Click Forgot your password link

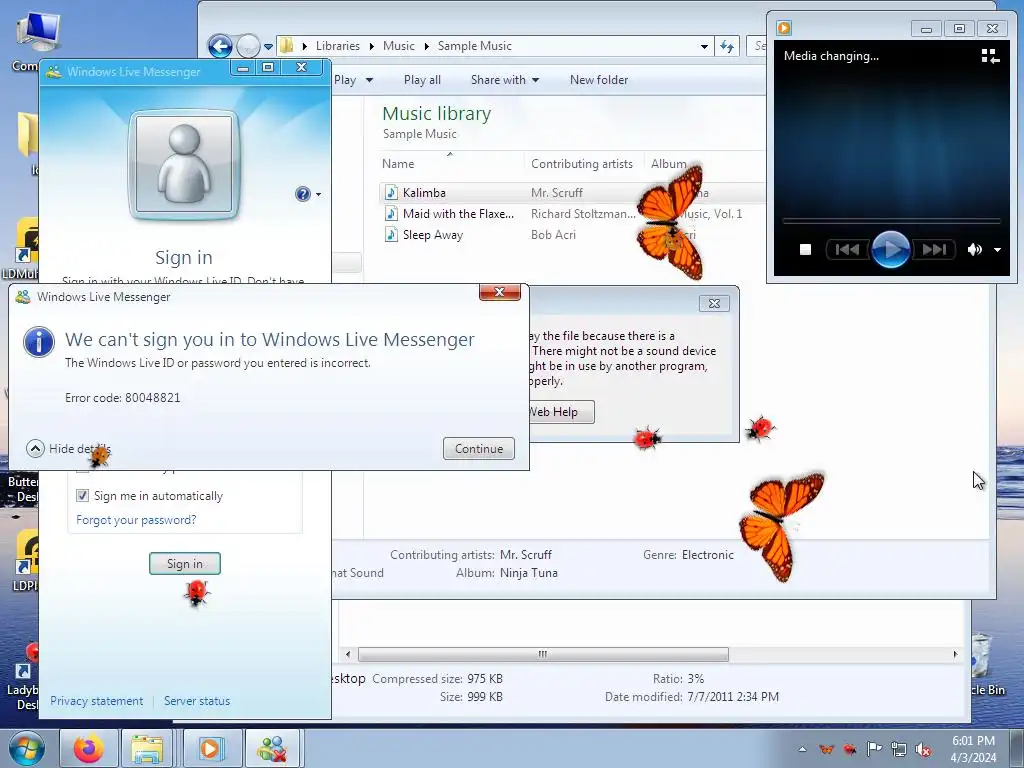136,520
